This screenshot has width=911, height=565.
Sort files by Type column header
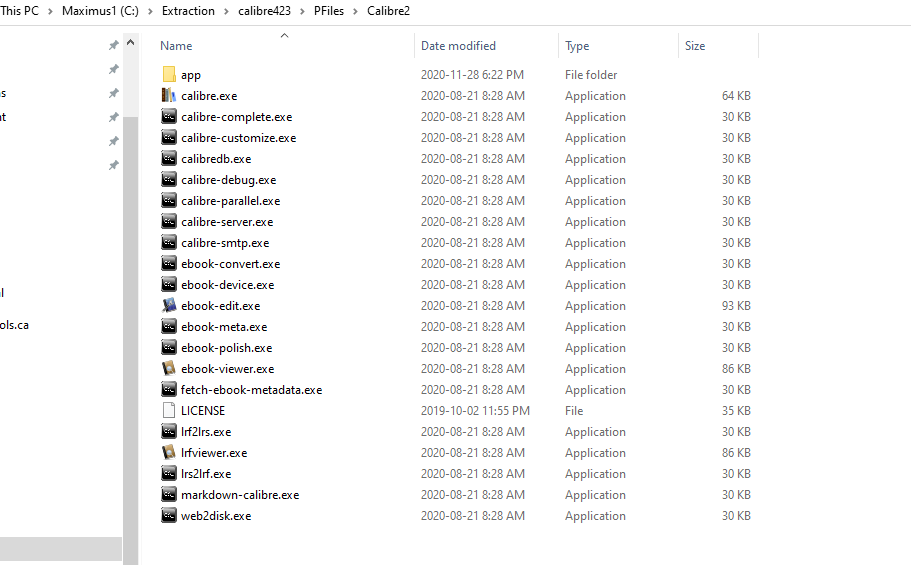577,46
